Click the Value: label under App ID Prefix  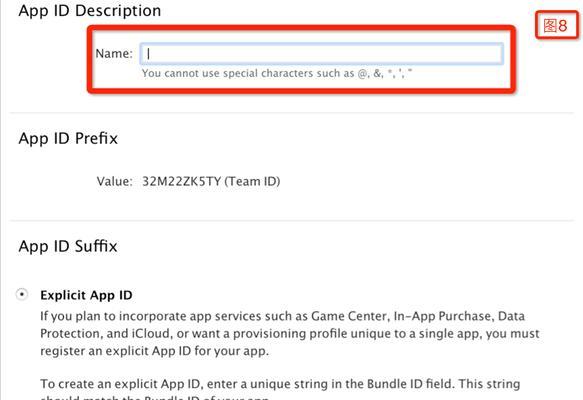pyautogui.click(x=115, y=181)
